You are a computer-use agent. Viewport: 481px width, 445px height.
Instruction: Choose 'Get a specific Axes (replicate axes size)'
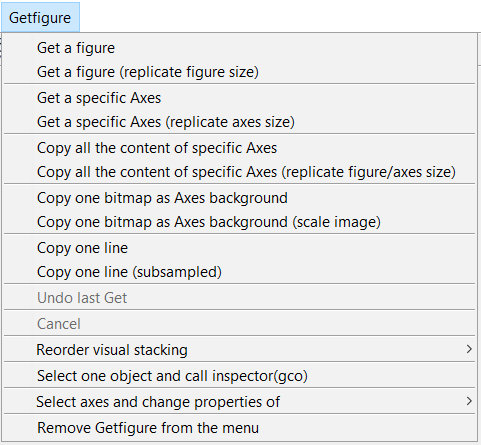click(240, 122)
